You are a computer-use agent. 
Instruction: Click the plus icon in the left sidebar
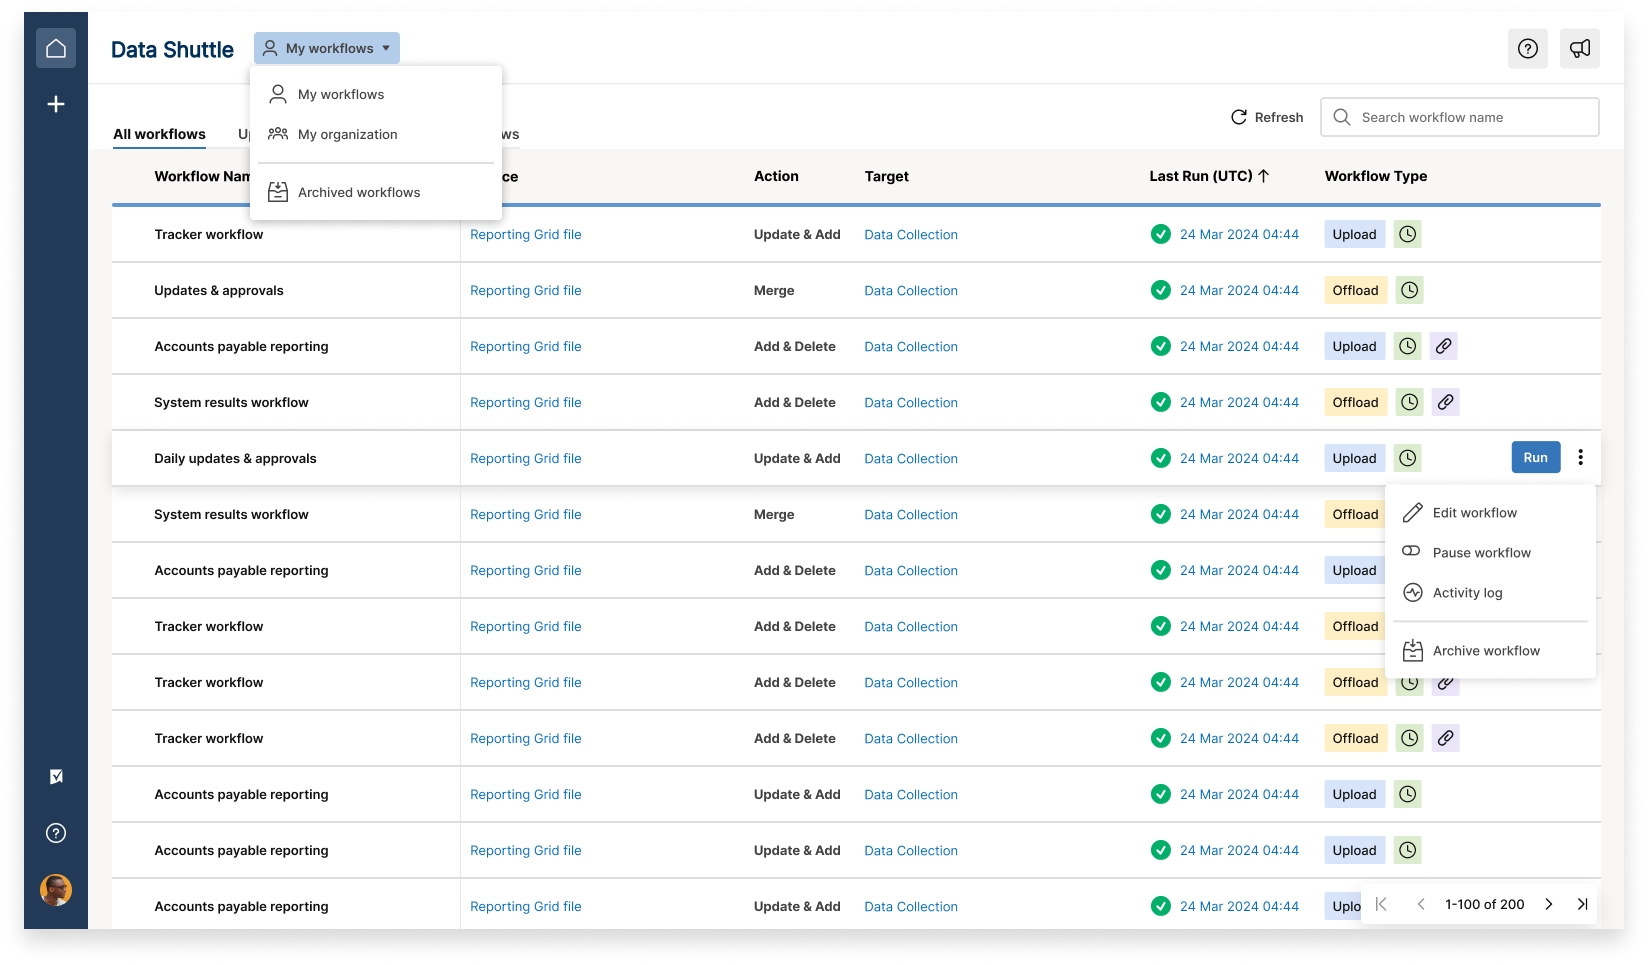click(x=56, y=103)
